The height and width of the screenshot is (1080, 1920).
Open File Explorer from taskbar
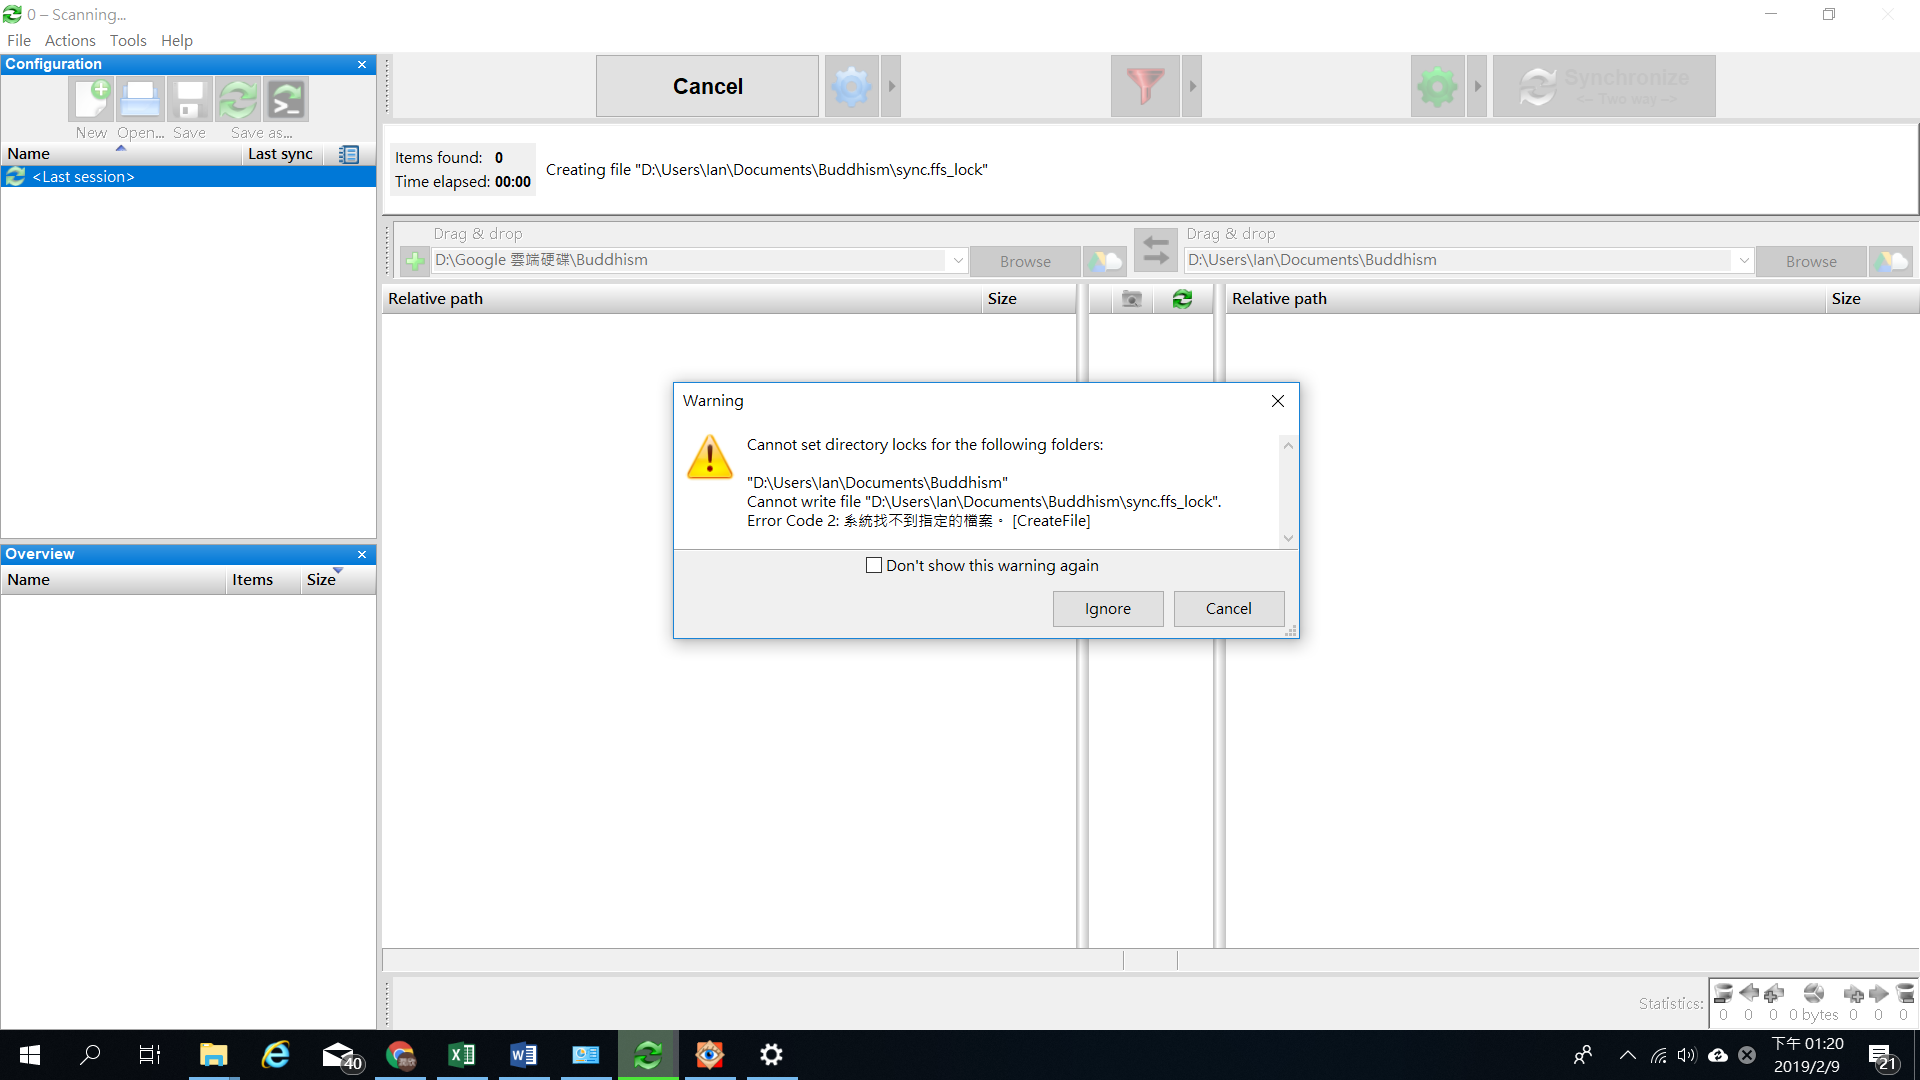(x=213, y=1055)
